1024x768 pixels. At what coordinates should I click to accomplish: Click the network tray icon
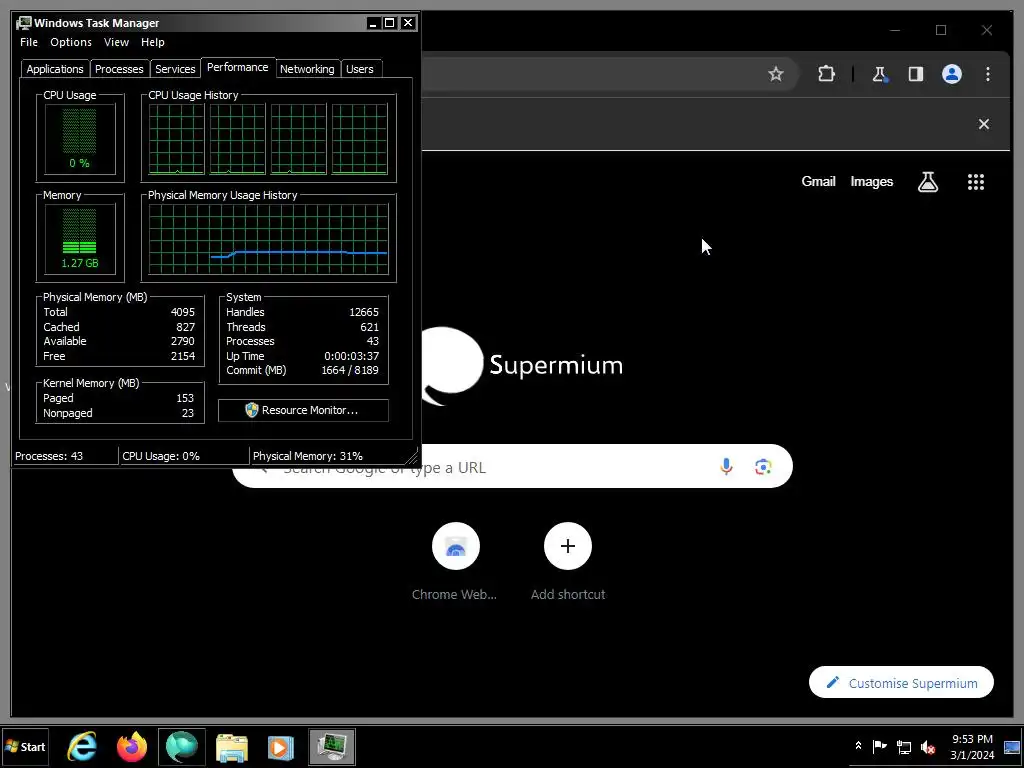tap(904, 746)
